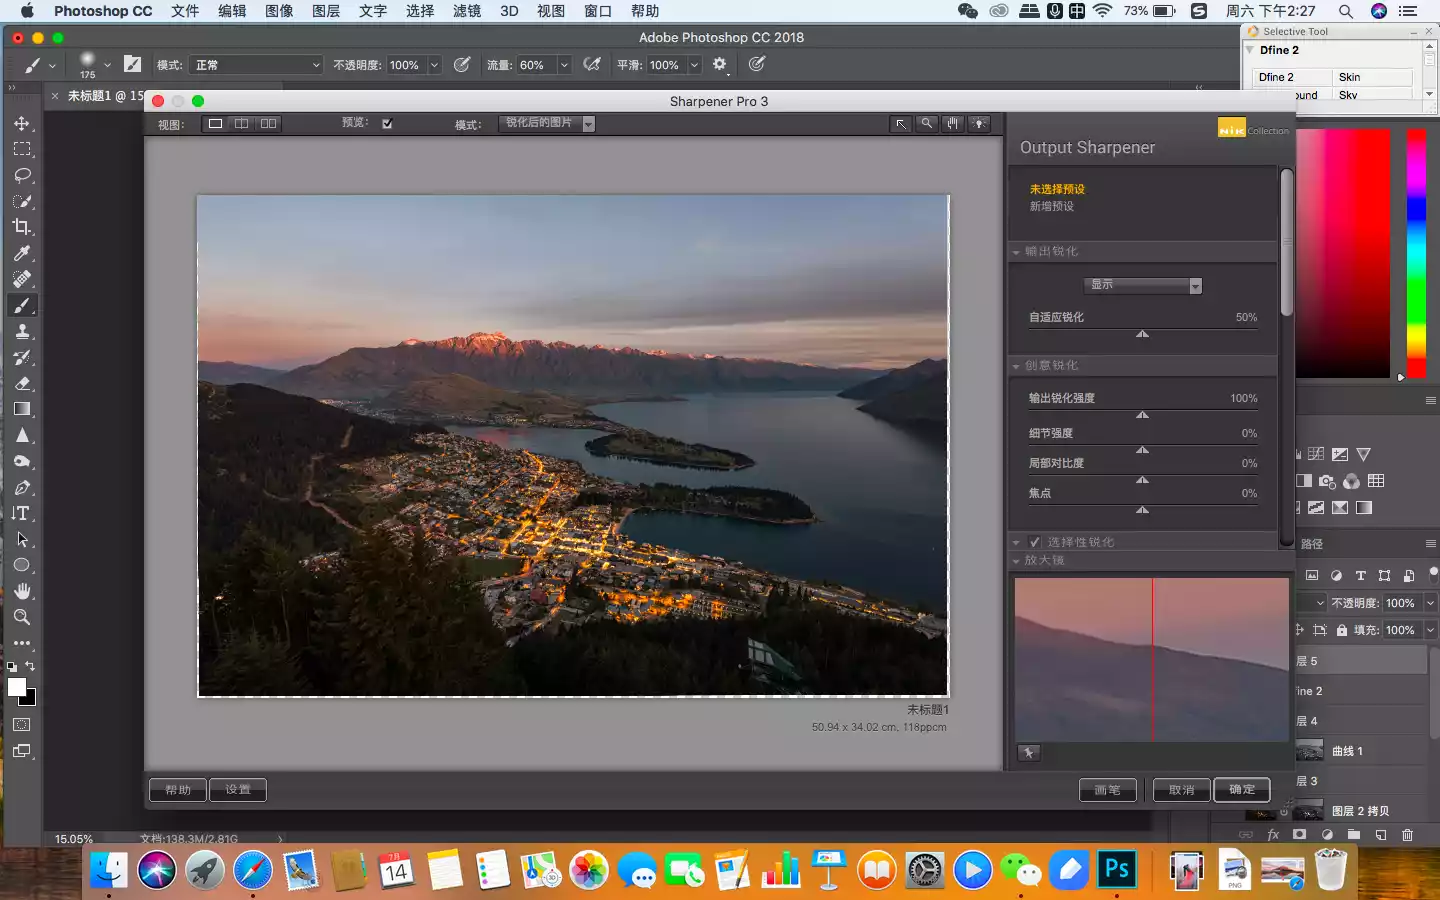Collapse the 创意锐化 section
This screenshot has height=900, width=1440.
point(1016,366)
